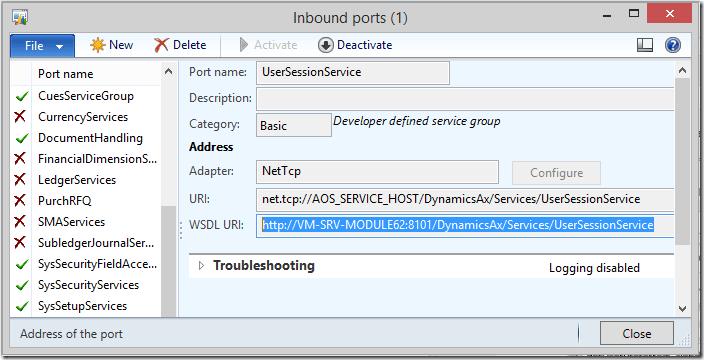
Task: Click the Configure button
Action: click(x=556, y=173)
